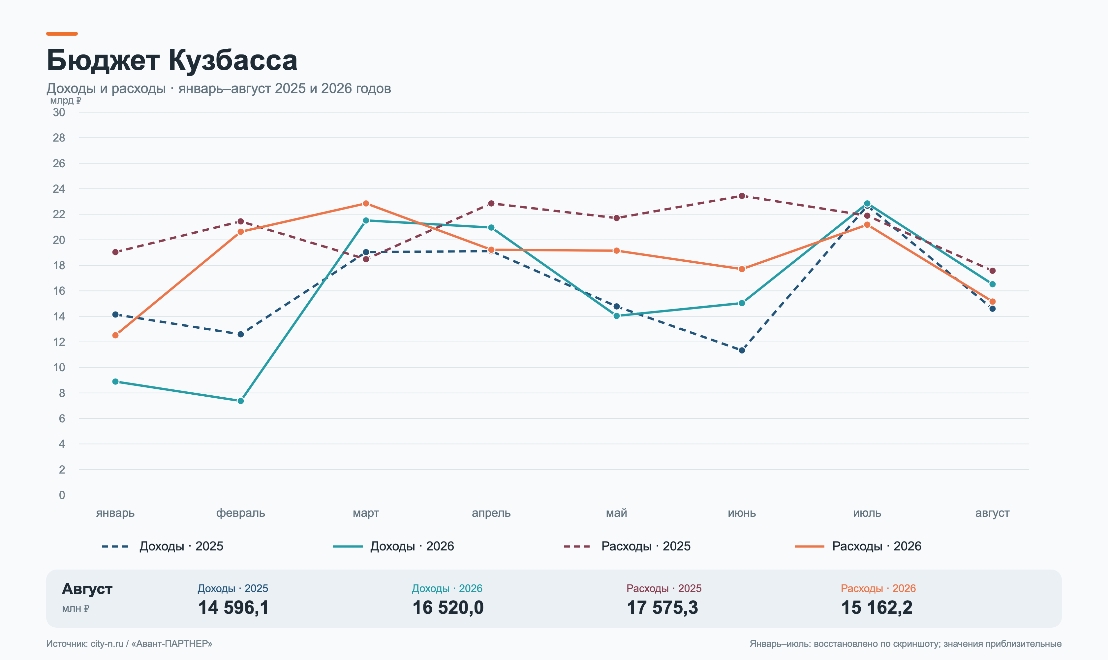Viewport: 1108px width, 660px height.
Task: Click the maroon Расходы 2025 point at январь
Action: coord(115,252)
